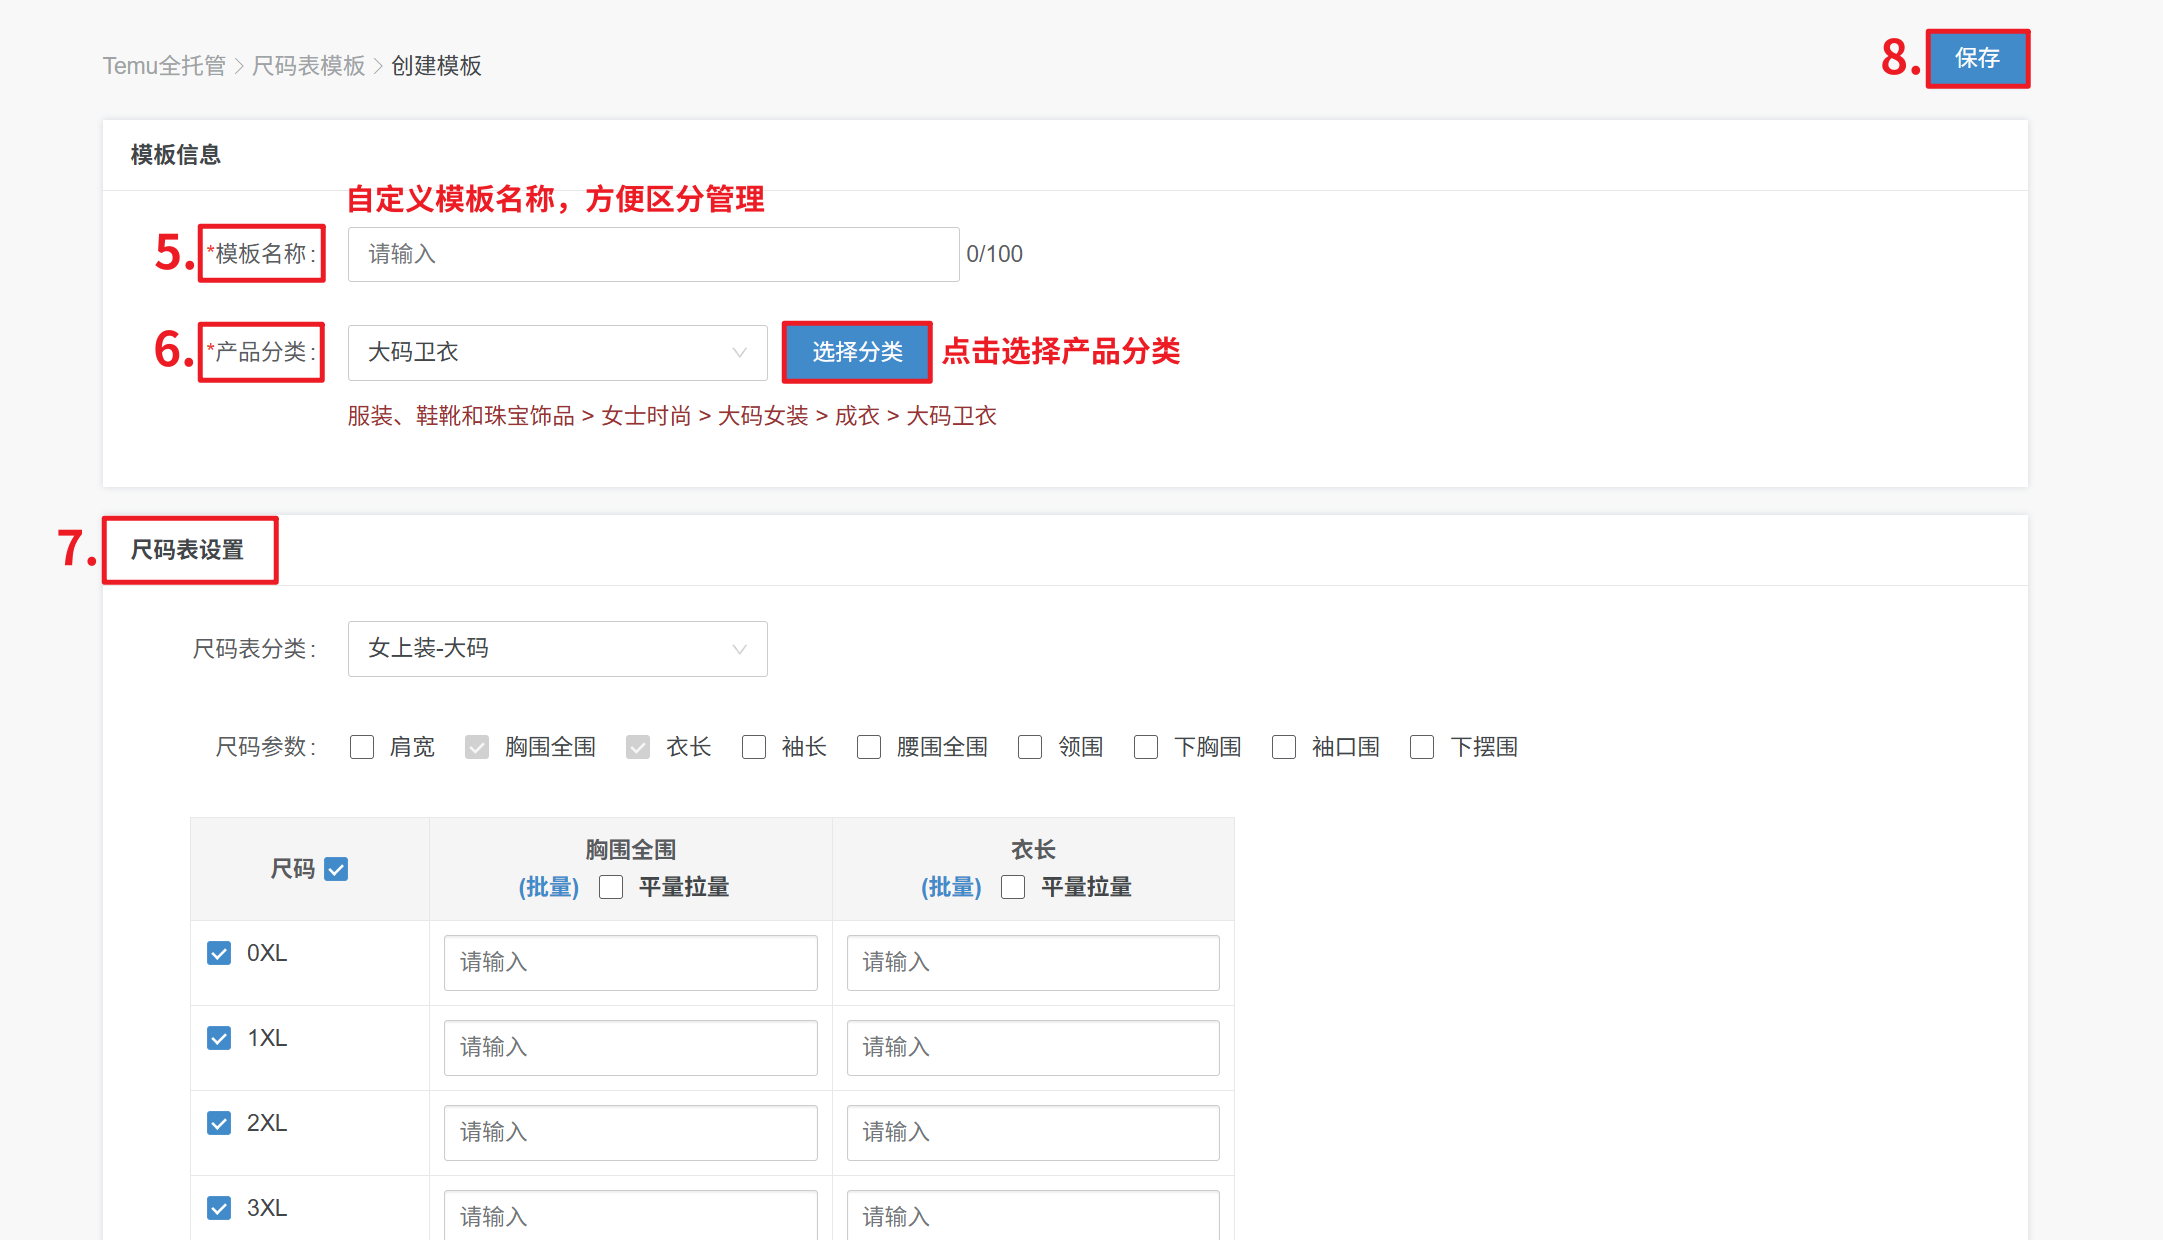The width and height of the screenshot is (2163, 1240).
Task: Select the 下胸围 checkbox
Action: [1146, 747]
